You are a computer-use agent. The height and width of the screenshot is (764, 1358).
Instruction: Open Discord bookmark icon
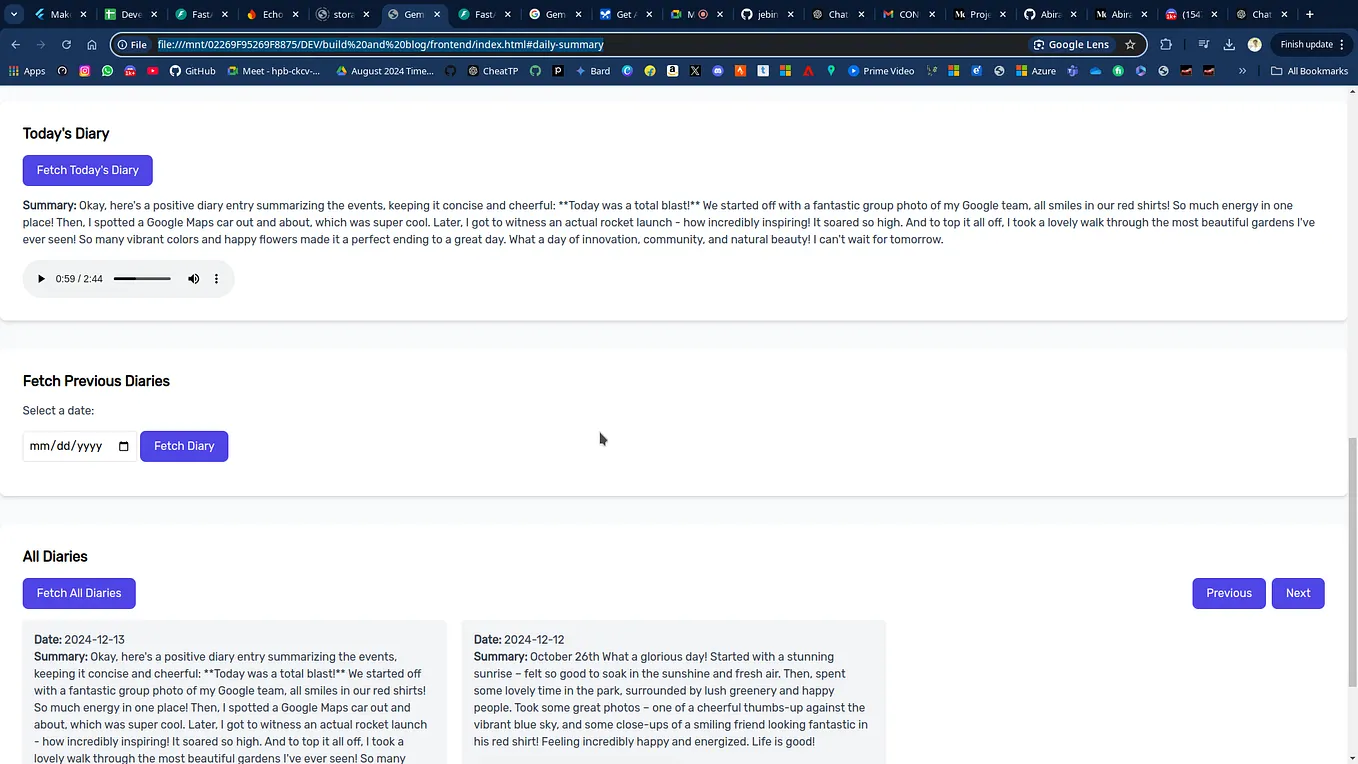click(718, 71)
